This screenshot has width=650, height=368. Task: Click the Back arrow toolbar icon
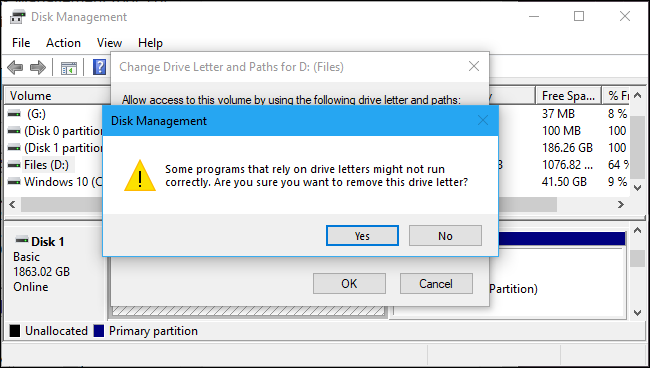click(x=15, y=67)
